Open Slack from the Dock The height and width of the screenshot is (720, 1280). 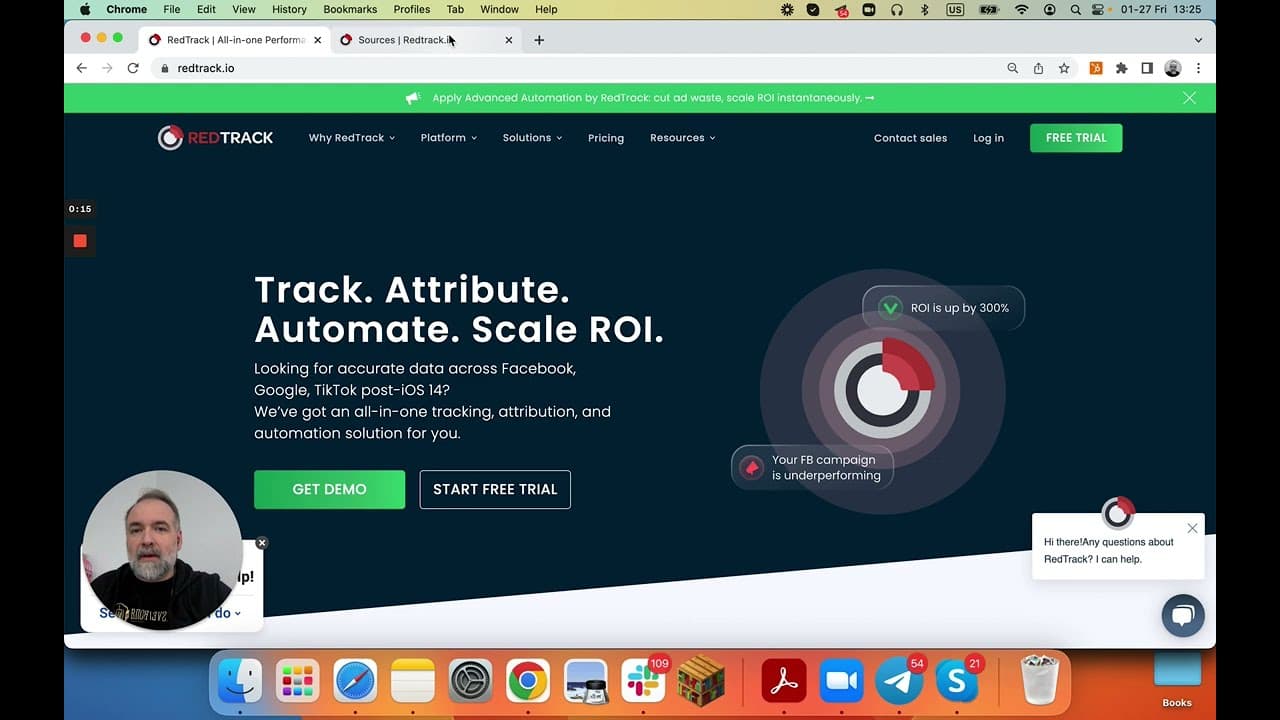[x=643, y=681]
